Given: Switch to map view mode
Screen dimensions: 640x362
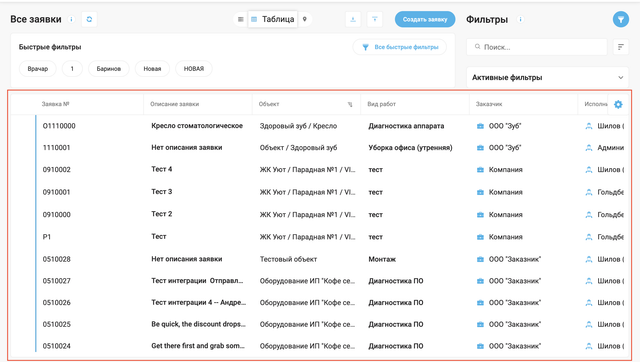Looking at the screenshot, I should [304, 19].
